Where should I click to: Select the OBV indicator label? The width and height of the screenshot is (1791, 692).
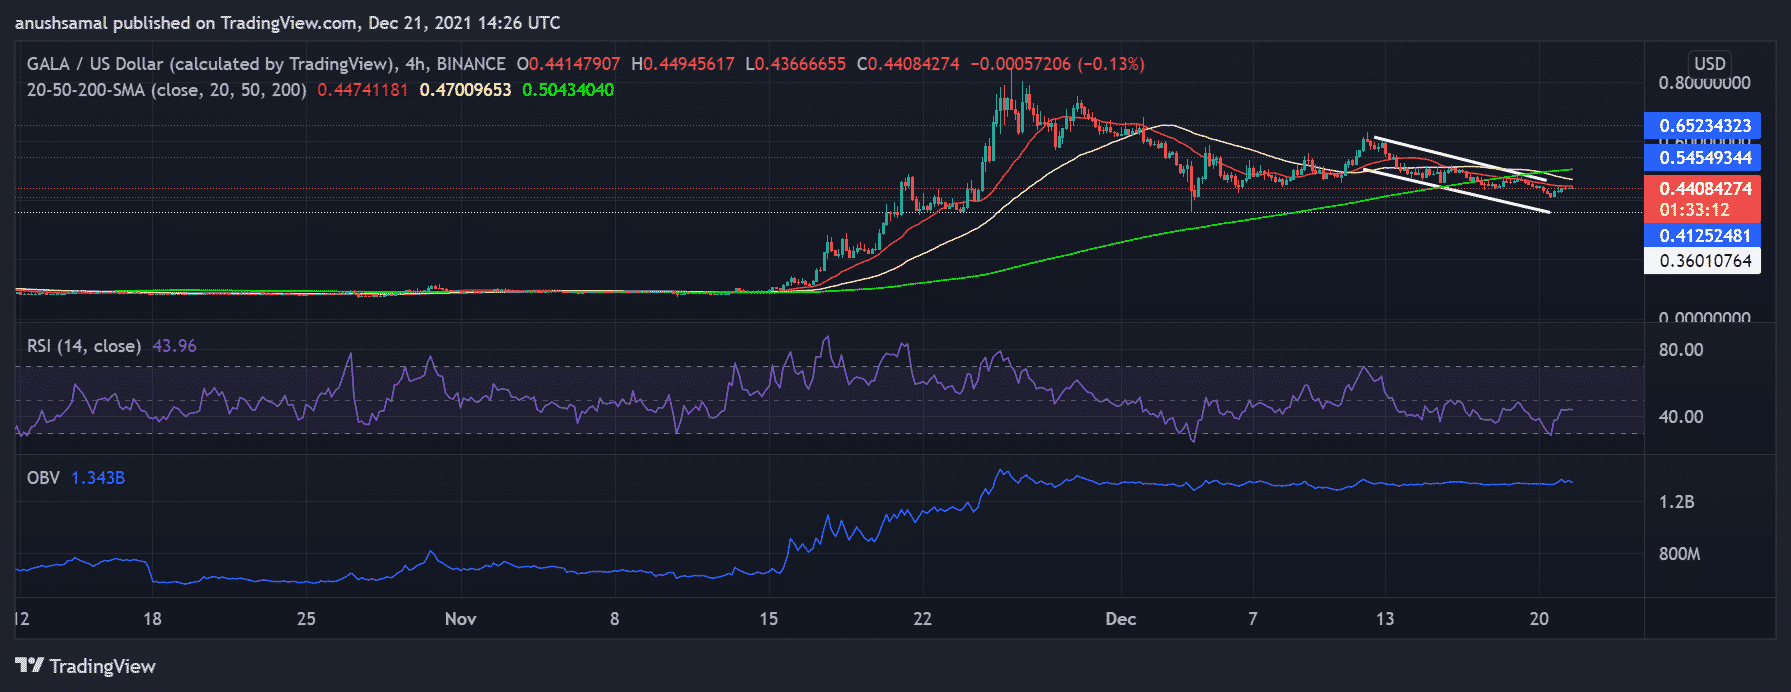(x=43, y=478)
